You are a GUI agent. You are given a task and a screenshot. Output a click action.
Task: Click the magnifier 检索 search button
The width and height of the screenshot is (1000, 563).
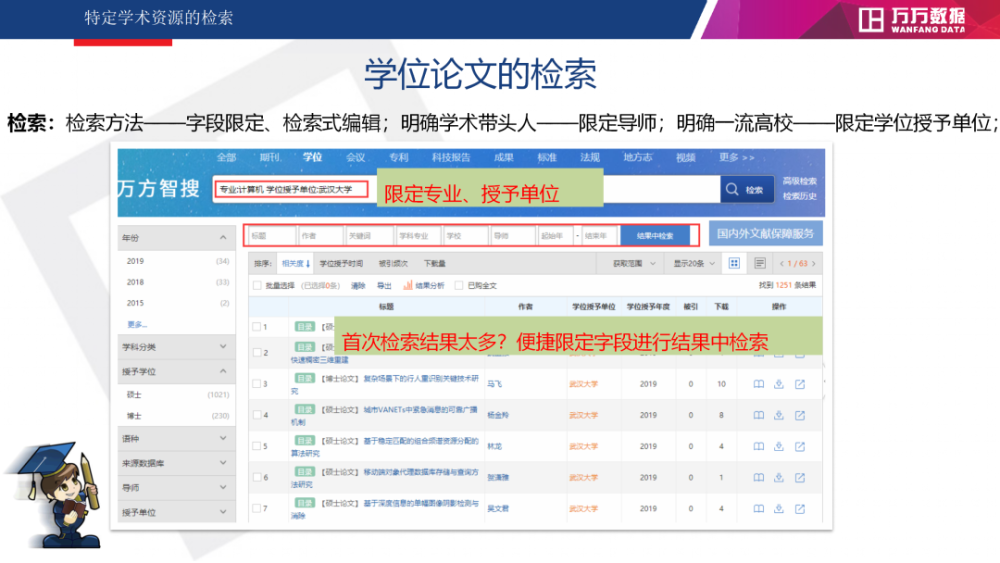(x=746, y=189)
